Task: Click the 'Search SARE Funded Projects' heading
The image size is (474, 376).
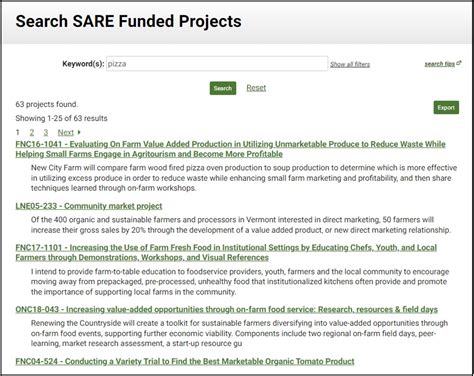Action: (128, 21)
